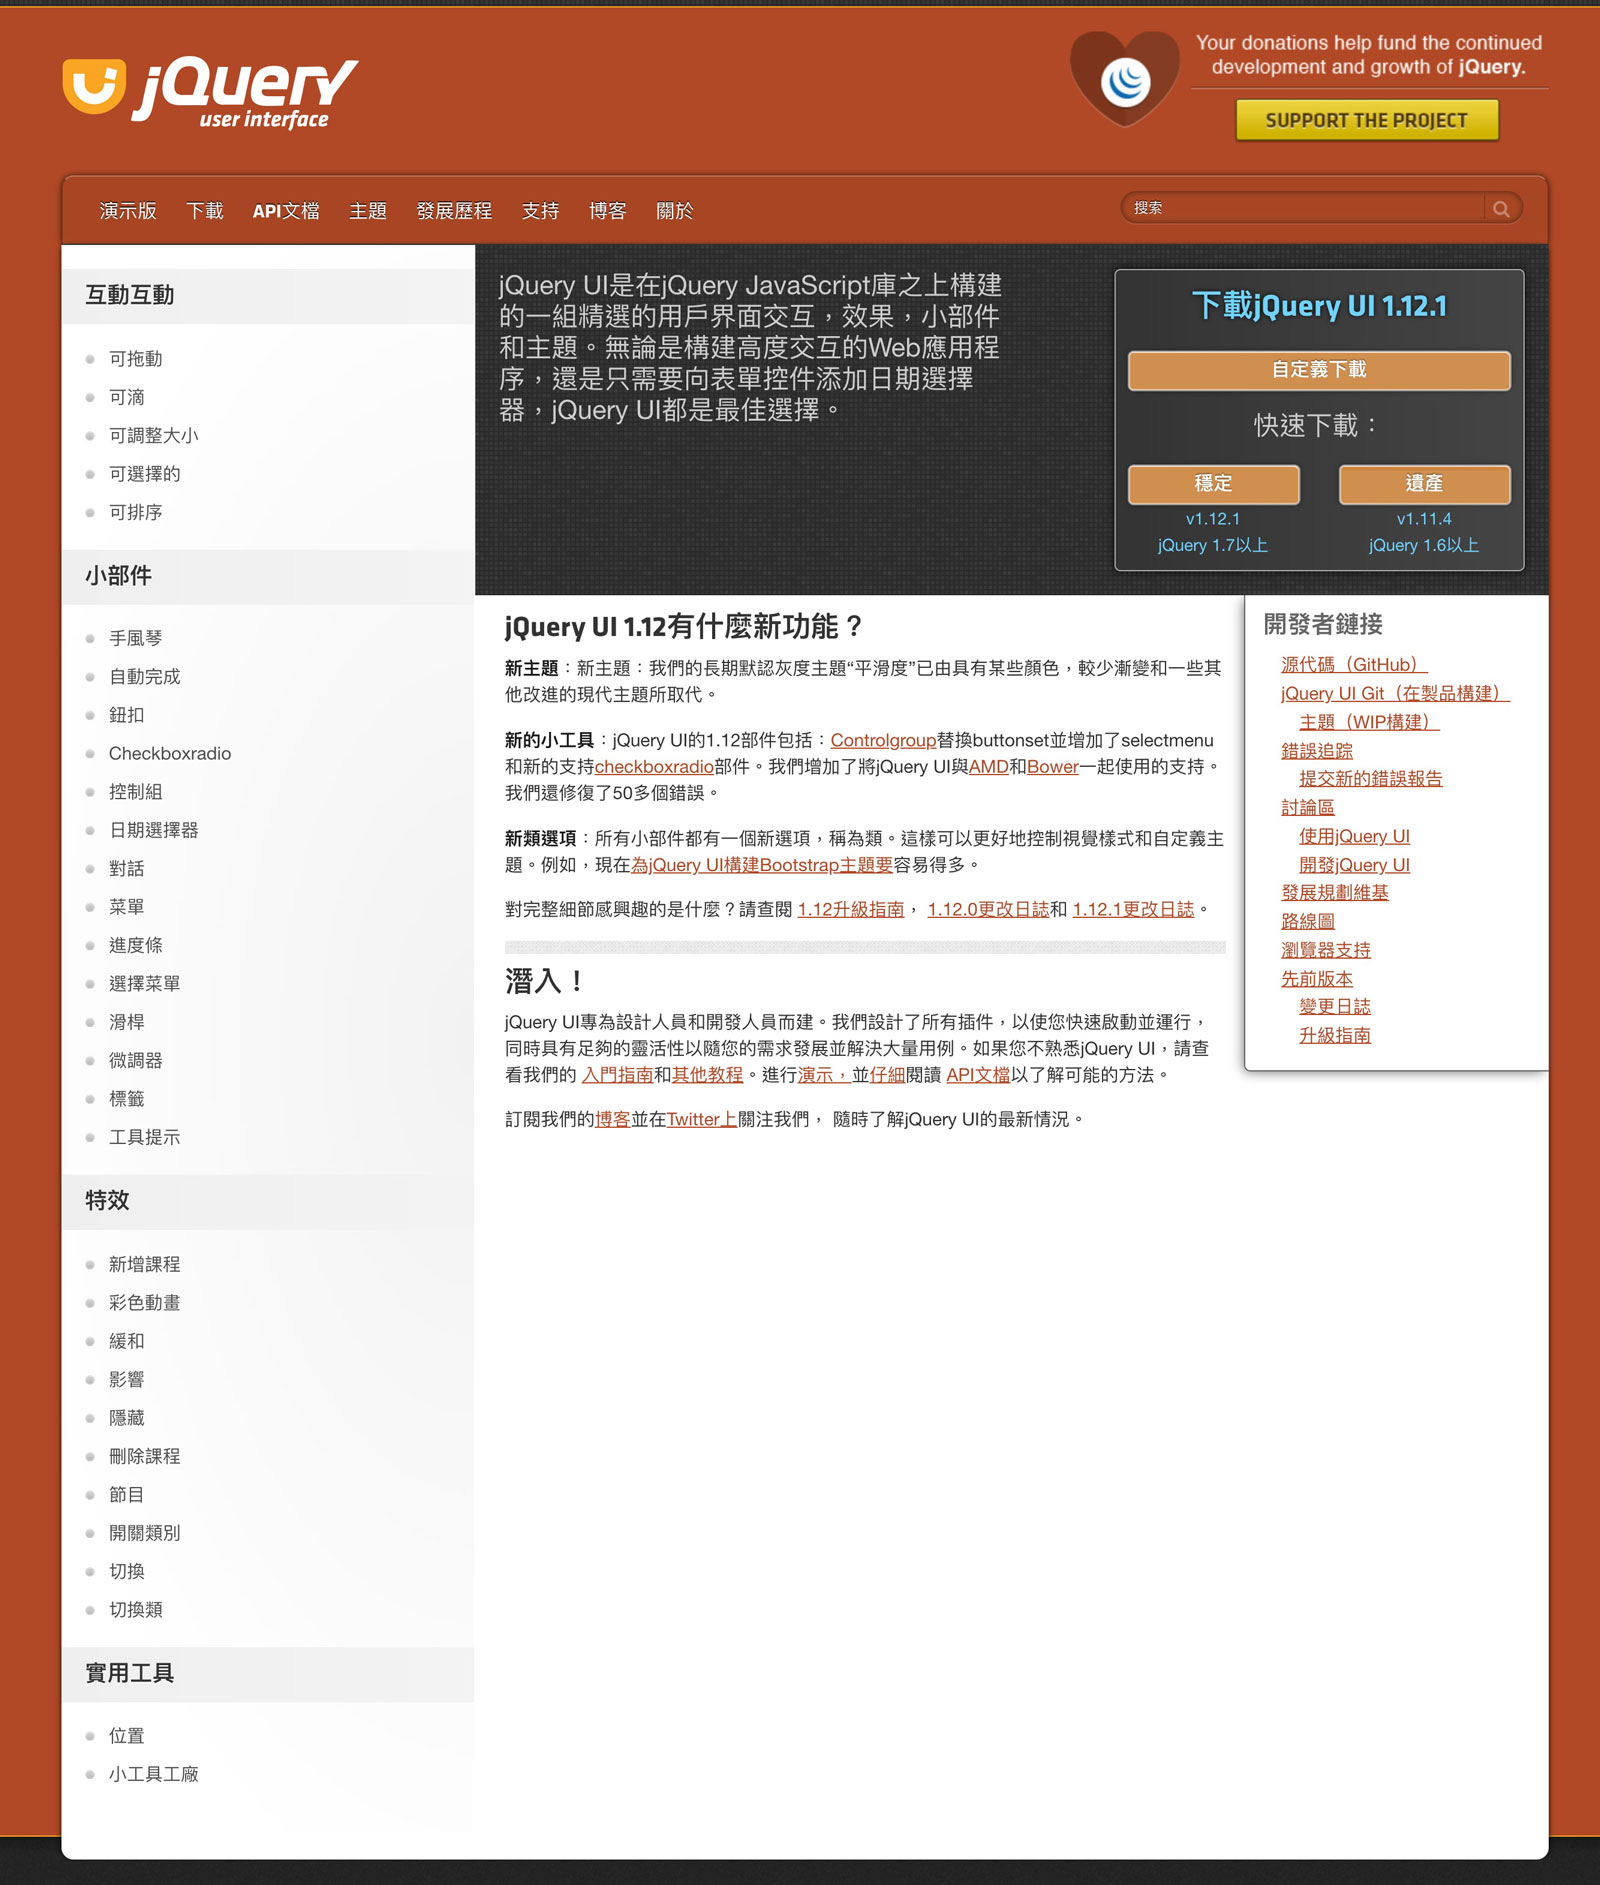
Task: Open 可選擇的 in the sidebar
Action: (145, 474)
